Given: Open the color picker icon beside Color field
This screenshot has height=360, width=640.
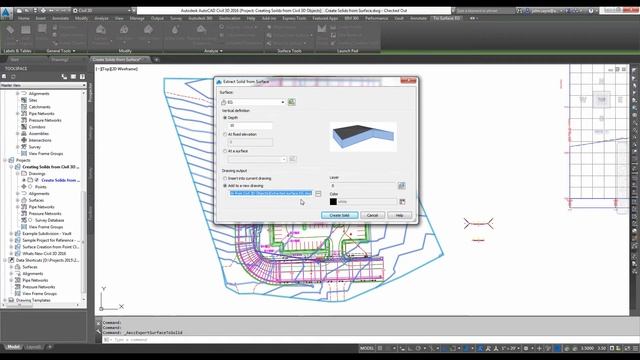Looking at the screenshot, I should point(402,202).
